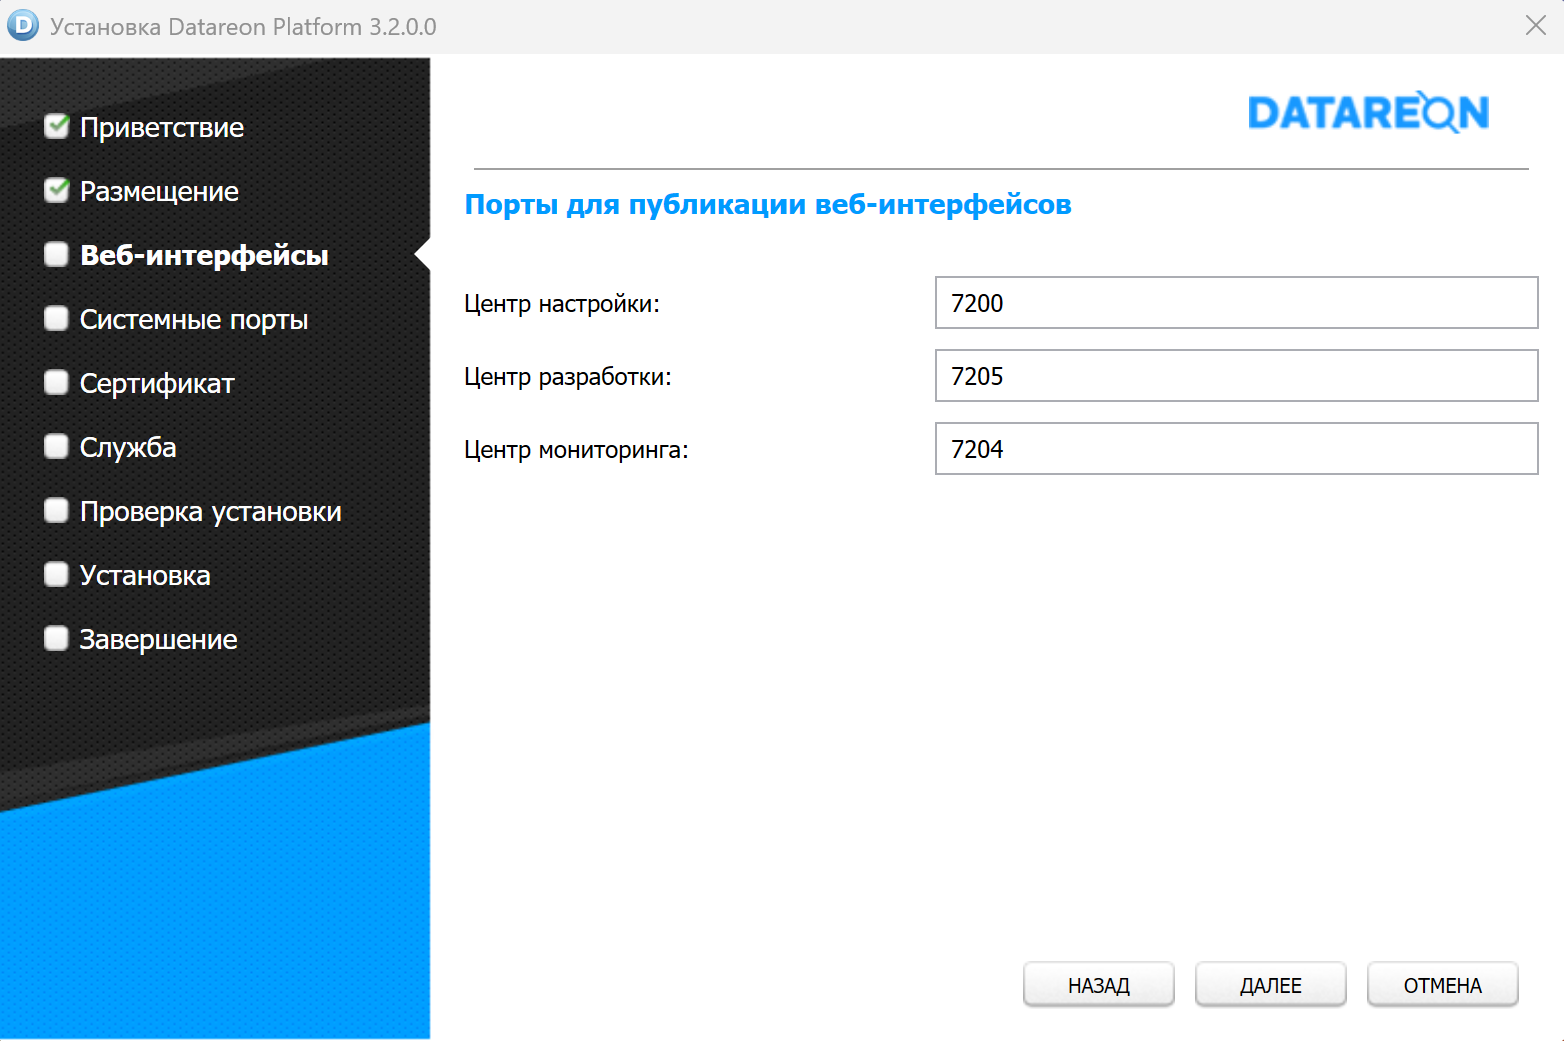The height and width of the screenshot is (1041, 1564).
Task: Focus the Центр разработки port field
Action: coord(1236,376)
